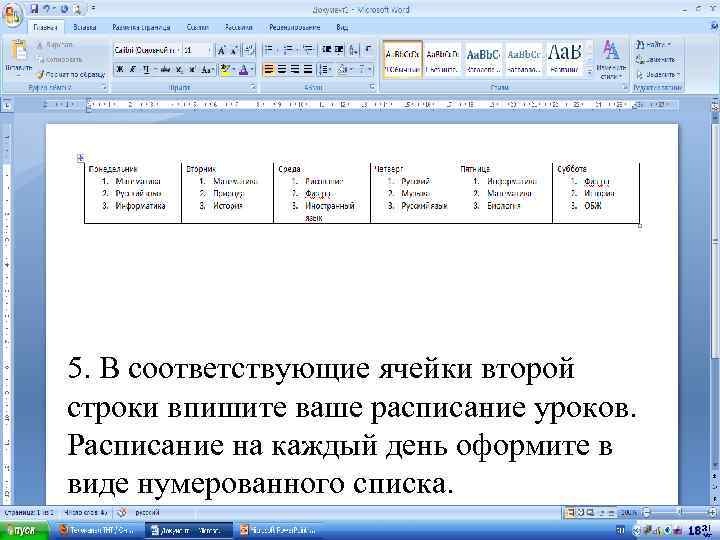Select the Название style thumbnail
This screenshot has width=720, height=540.
[x=565, y=60]
